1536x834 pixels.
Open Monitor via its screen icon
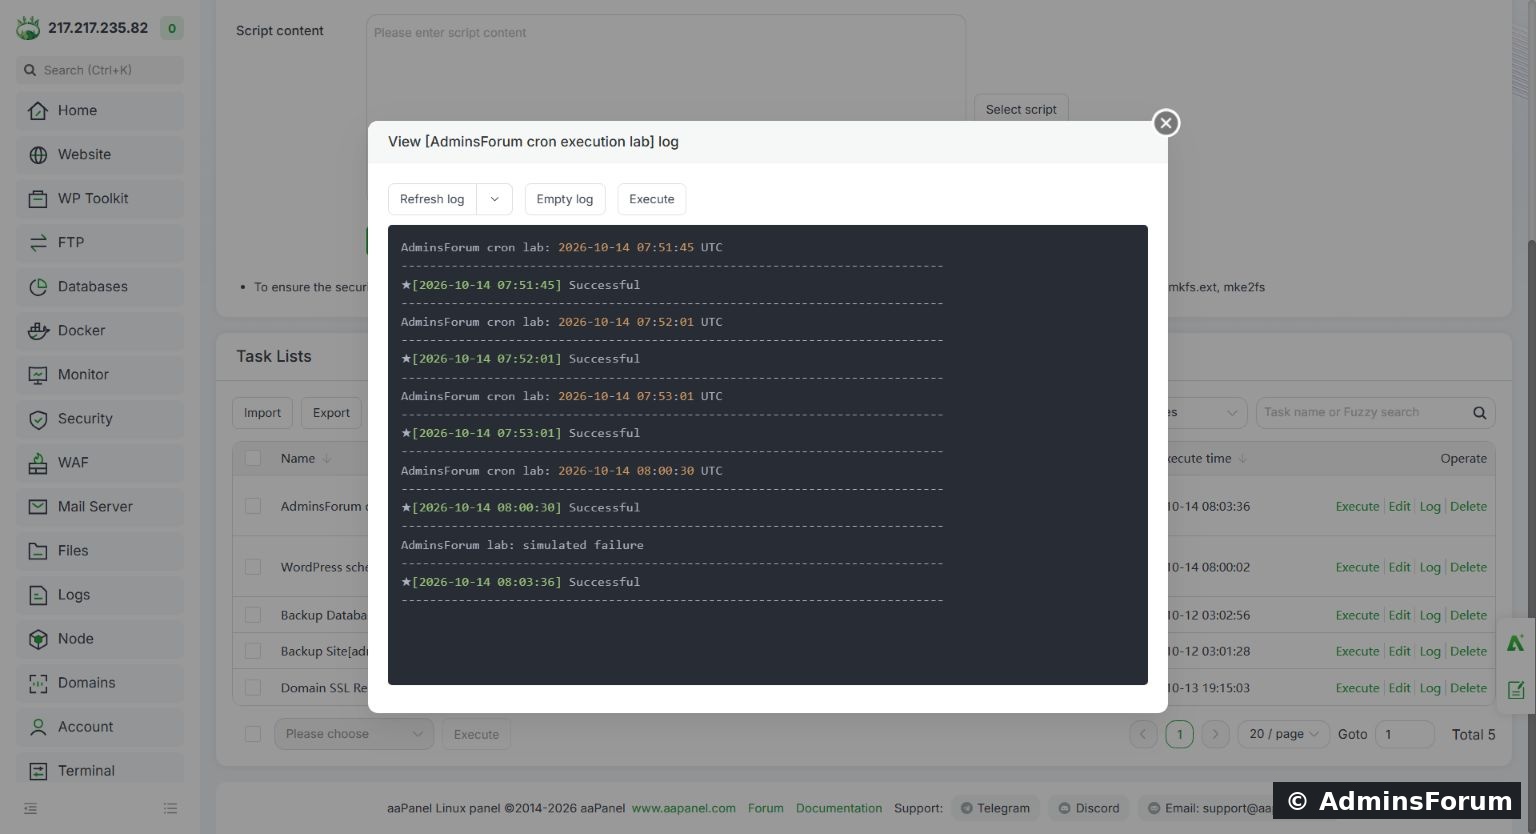click(x=38, y=375)
